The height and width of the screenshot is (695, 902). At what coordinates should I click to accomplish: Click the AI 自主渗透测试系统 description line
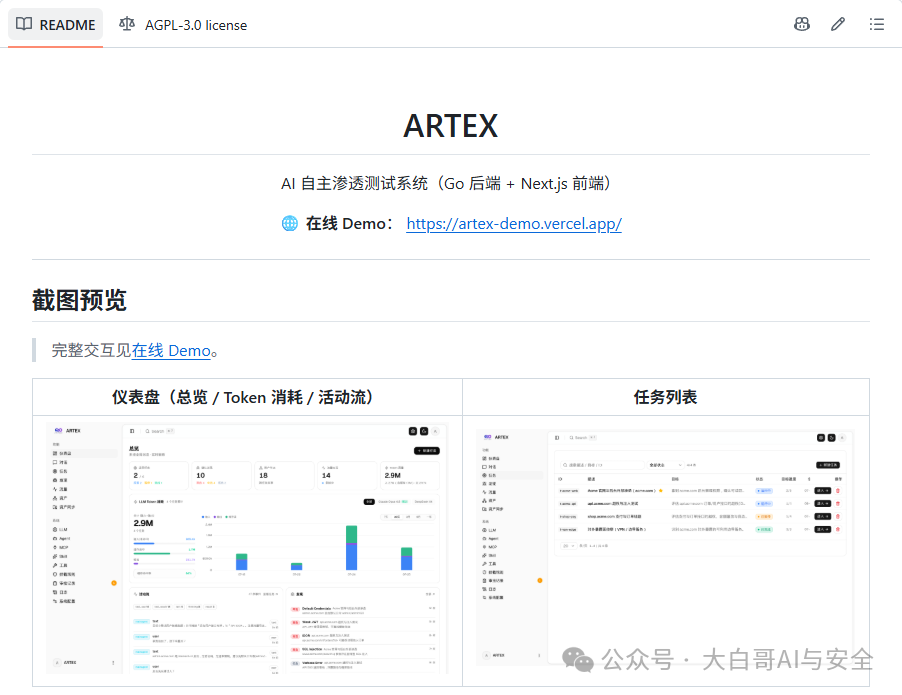(x=445, y=184)
